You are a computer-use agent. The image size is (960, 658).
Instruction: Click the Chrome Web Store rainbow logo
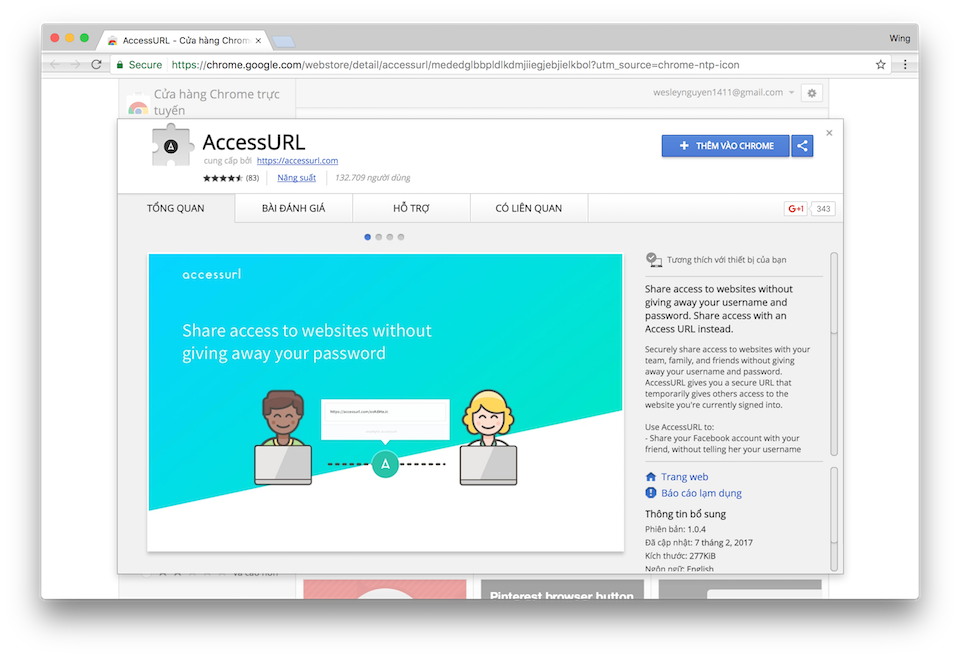click(x=138, y=107)
